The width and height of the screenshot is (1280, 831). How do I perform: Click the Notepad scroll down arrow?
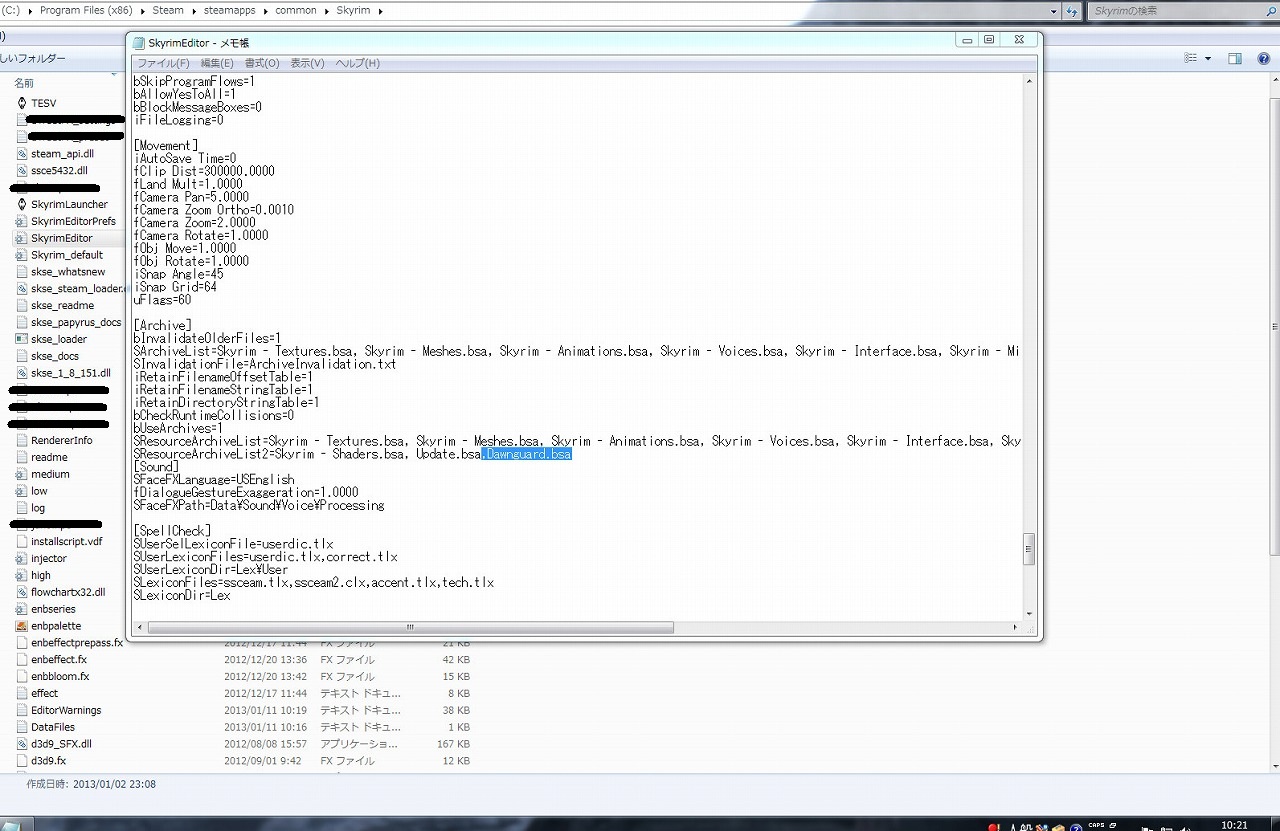pyautogui.click(x=1029, y=613)
